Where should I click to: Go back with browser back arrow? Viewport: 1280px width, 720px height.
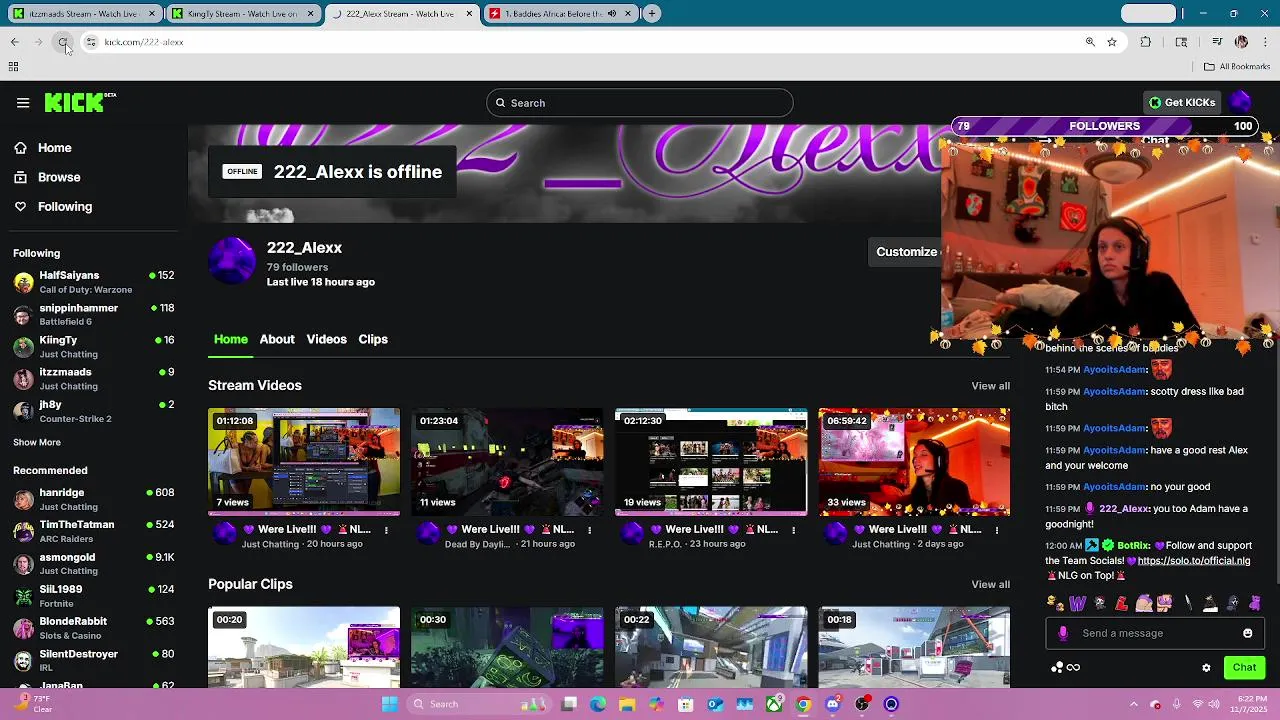(x=15, y=42)
